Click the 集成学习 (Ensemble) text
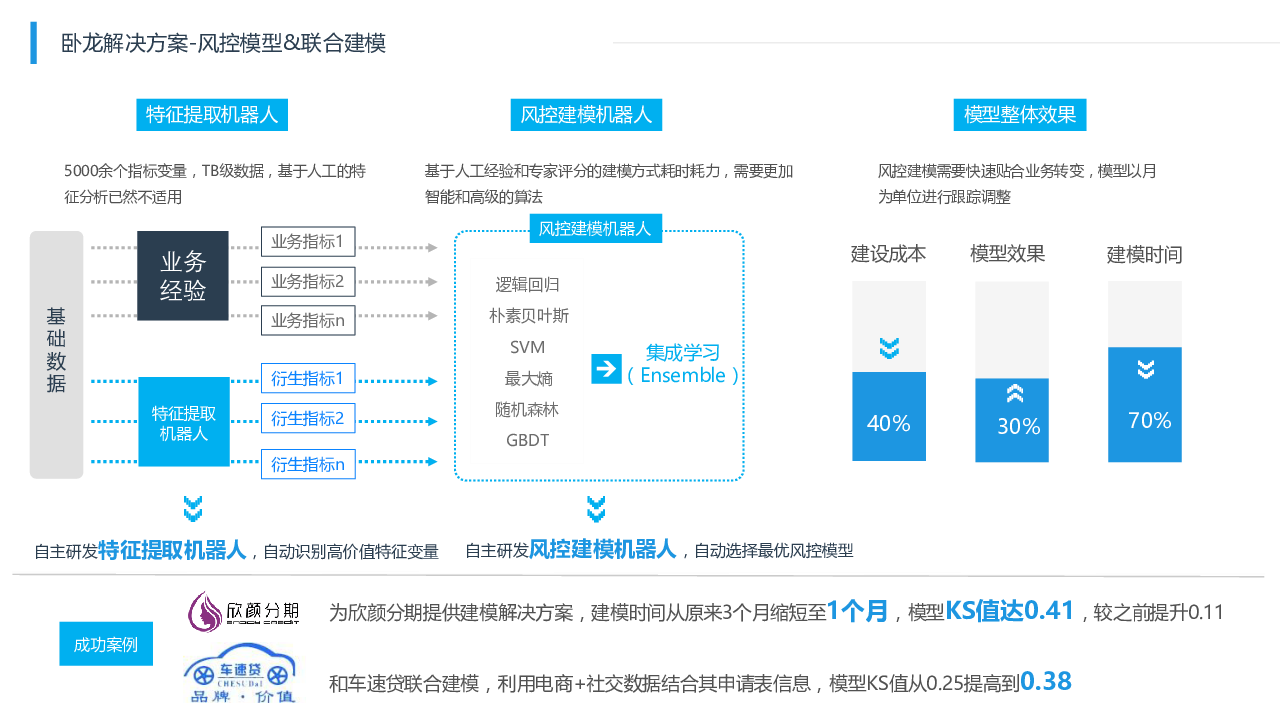 [683, 365]
